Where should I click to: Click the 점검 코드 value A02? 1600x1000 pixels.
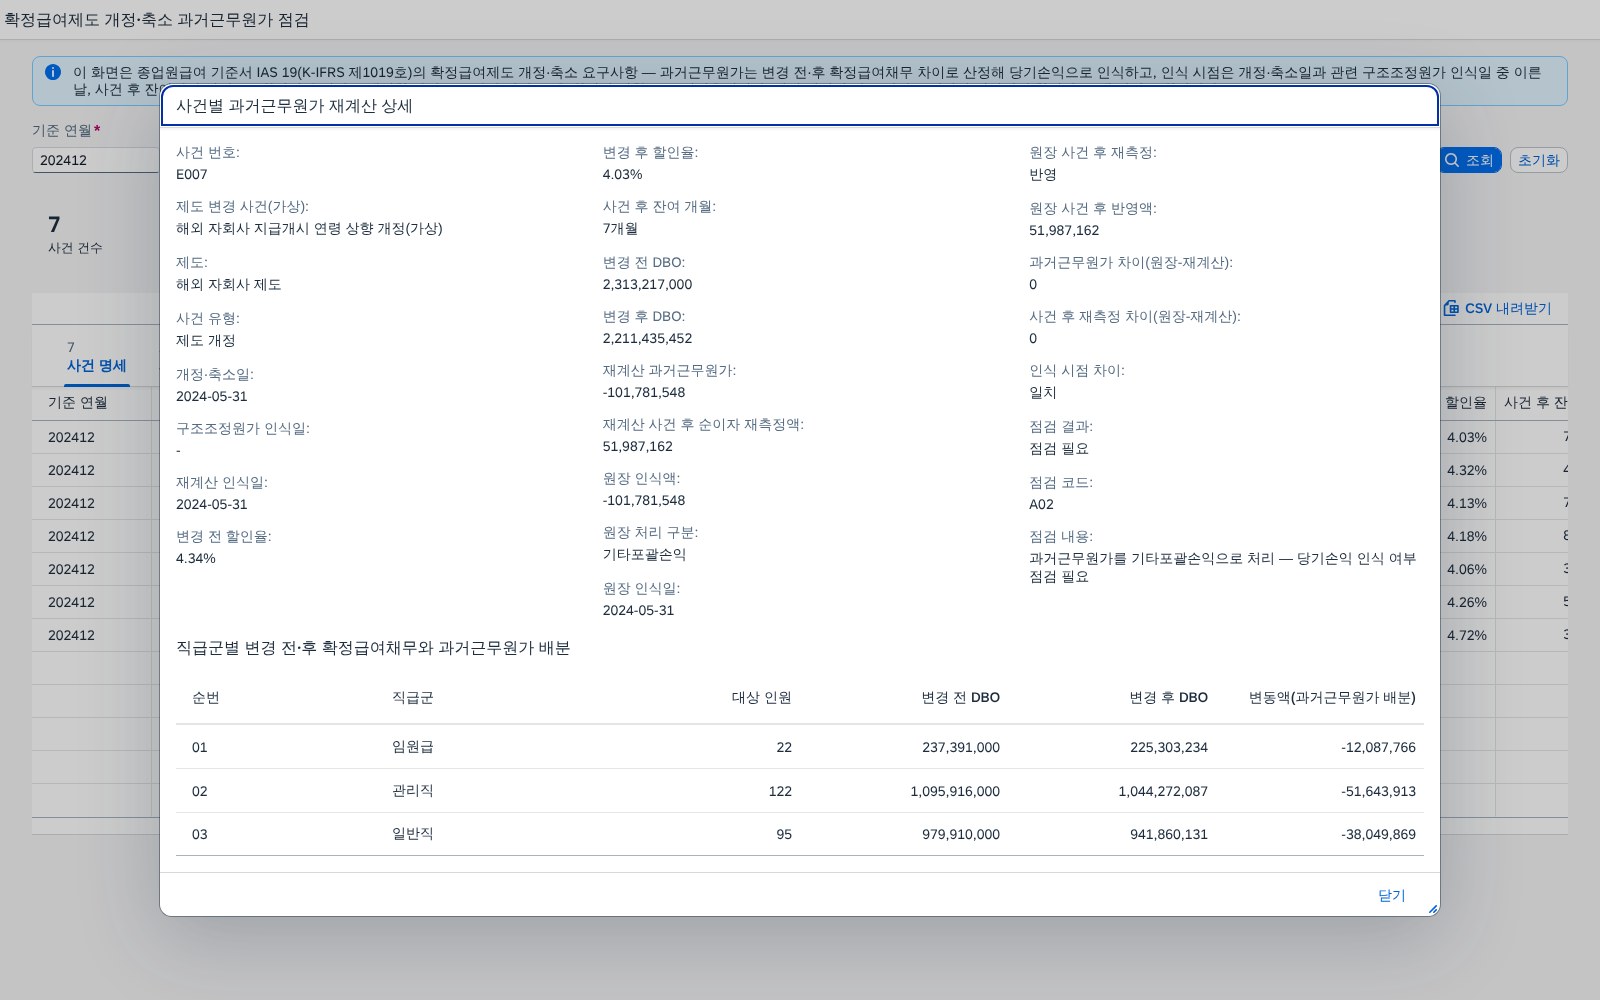point(1041,504)
